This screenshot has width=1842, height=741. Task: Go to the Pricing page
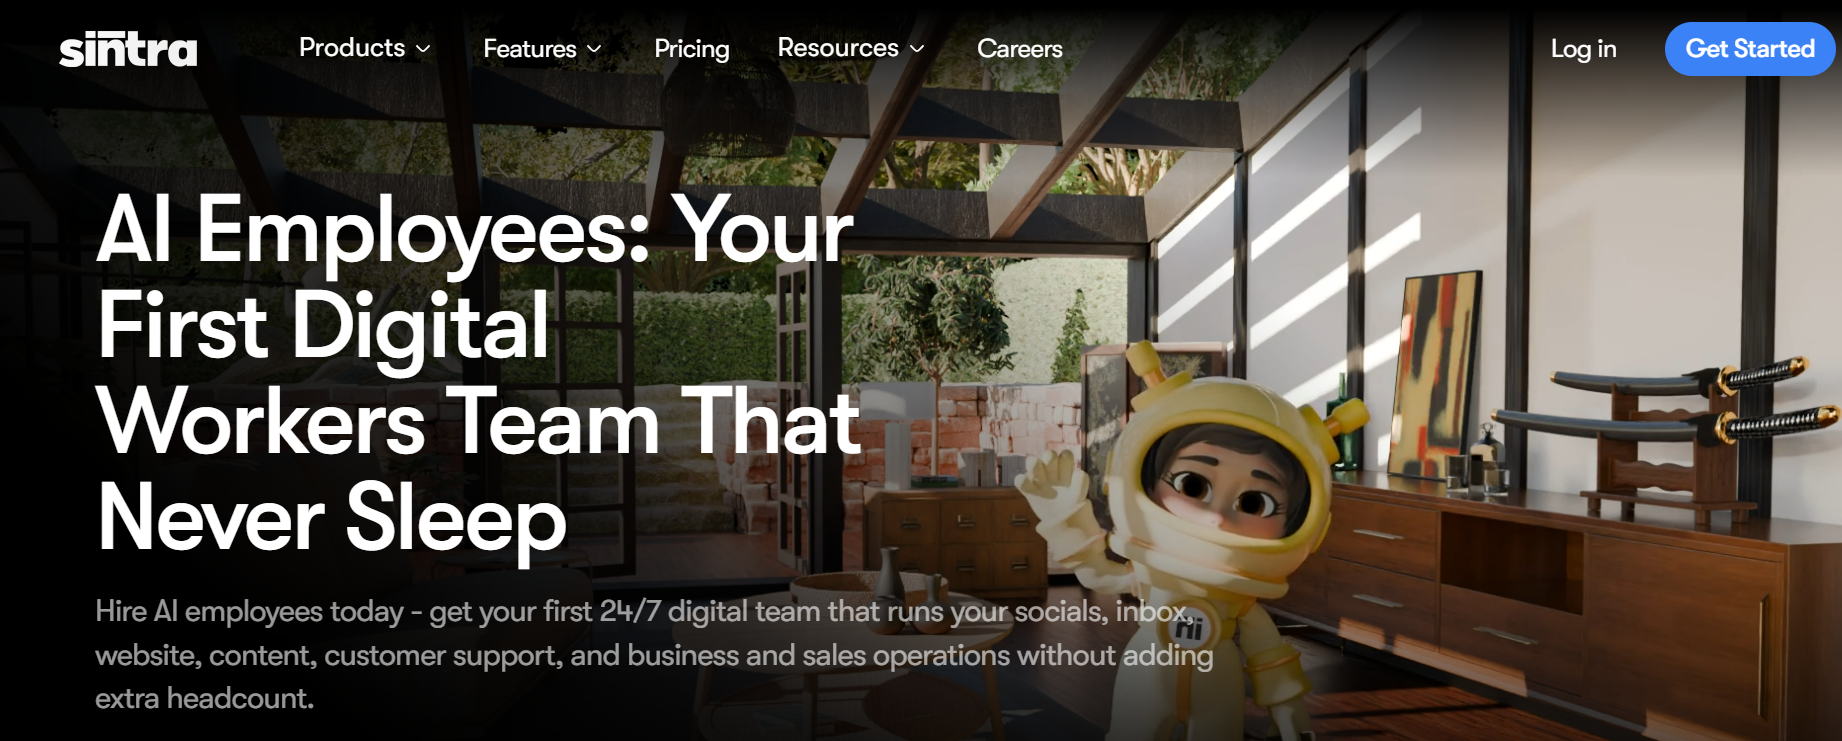click(x=692, y=49)
